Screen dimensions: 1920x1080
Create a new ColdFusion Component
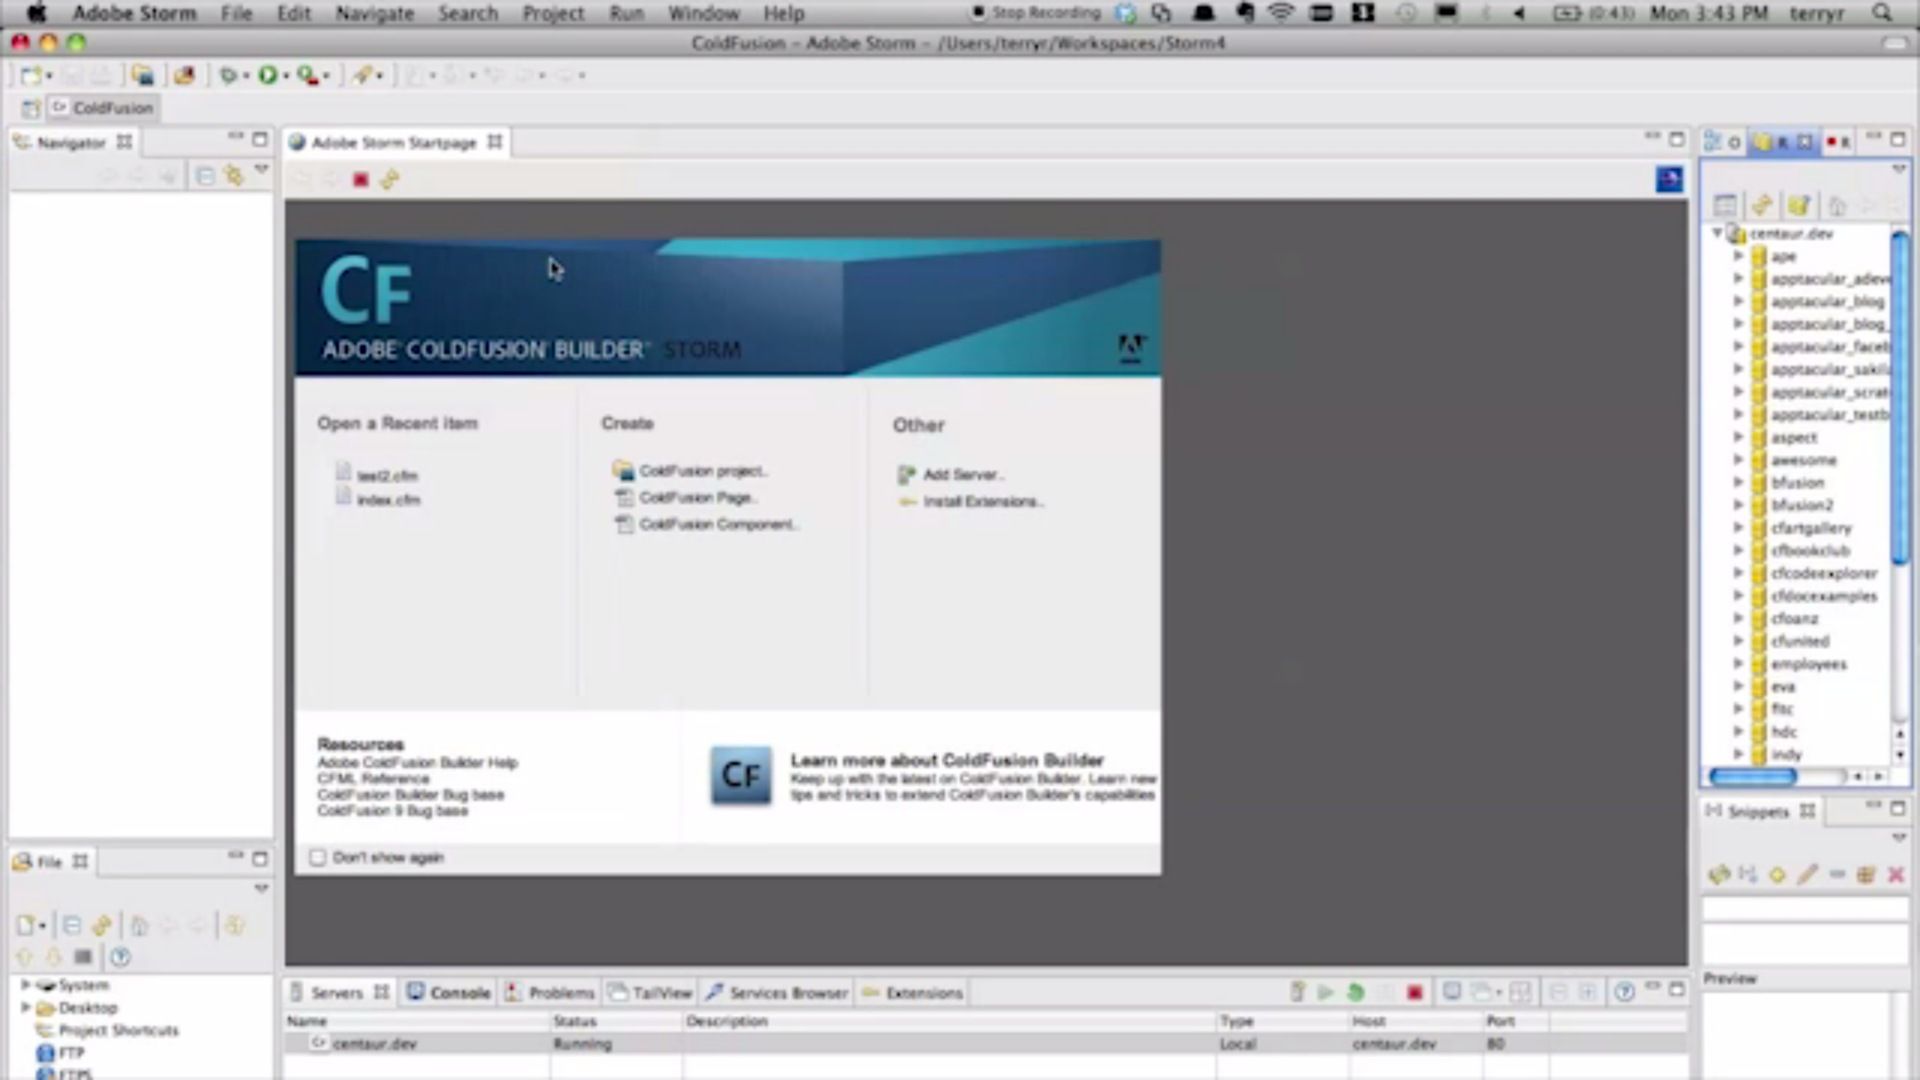(718, 524)
